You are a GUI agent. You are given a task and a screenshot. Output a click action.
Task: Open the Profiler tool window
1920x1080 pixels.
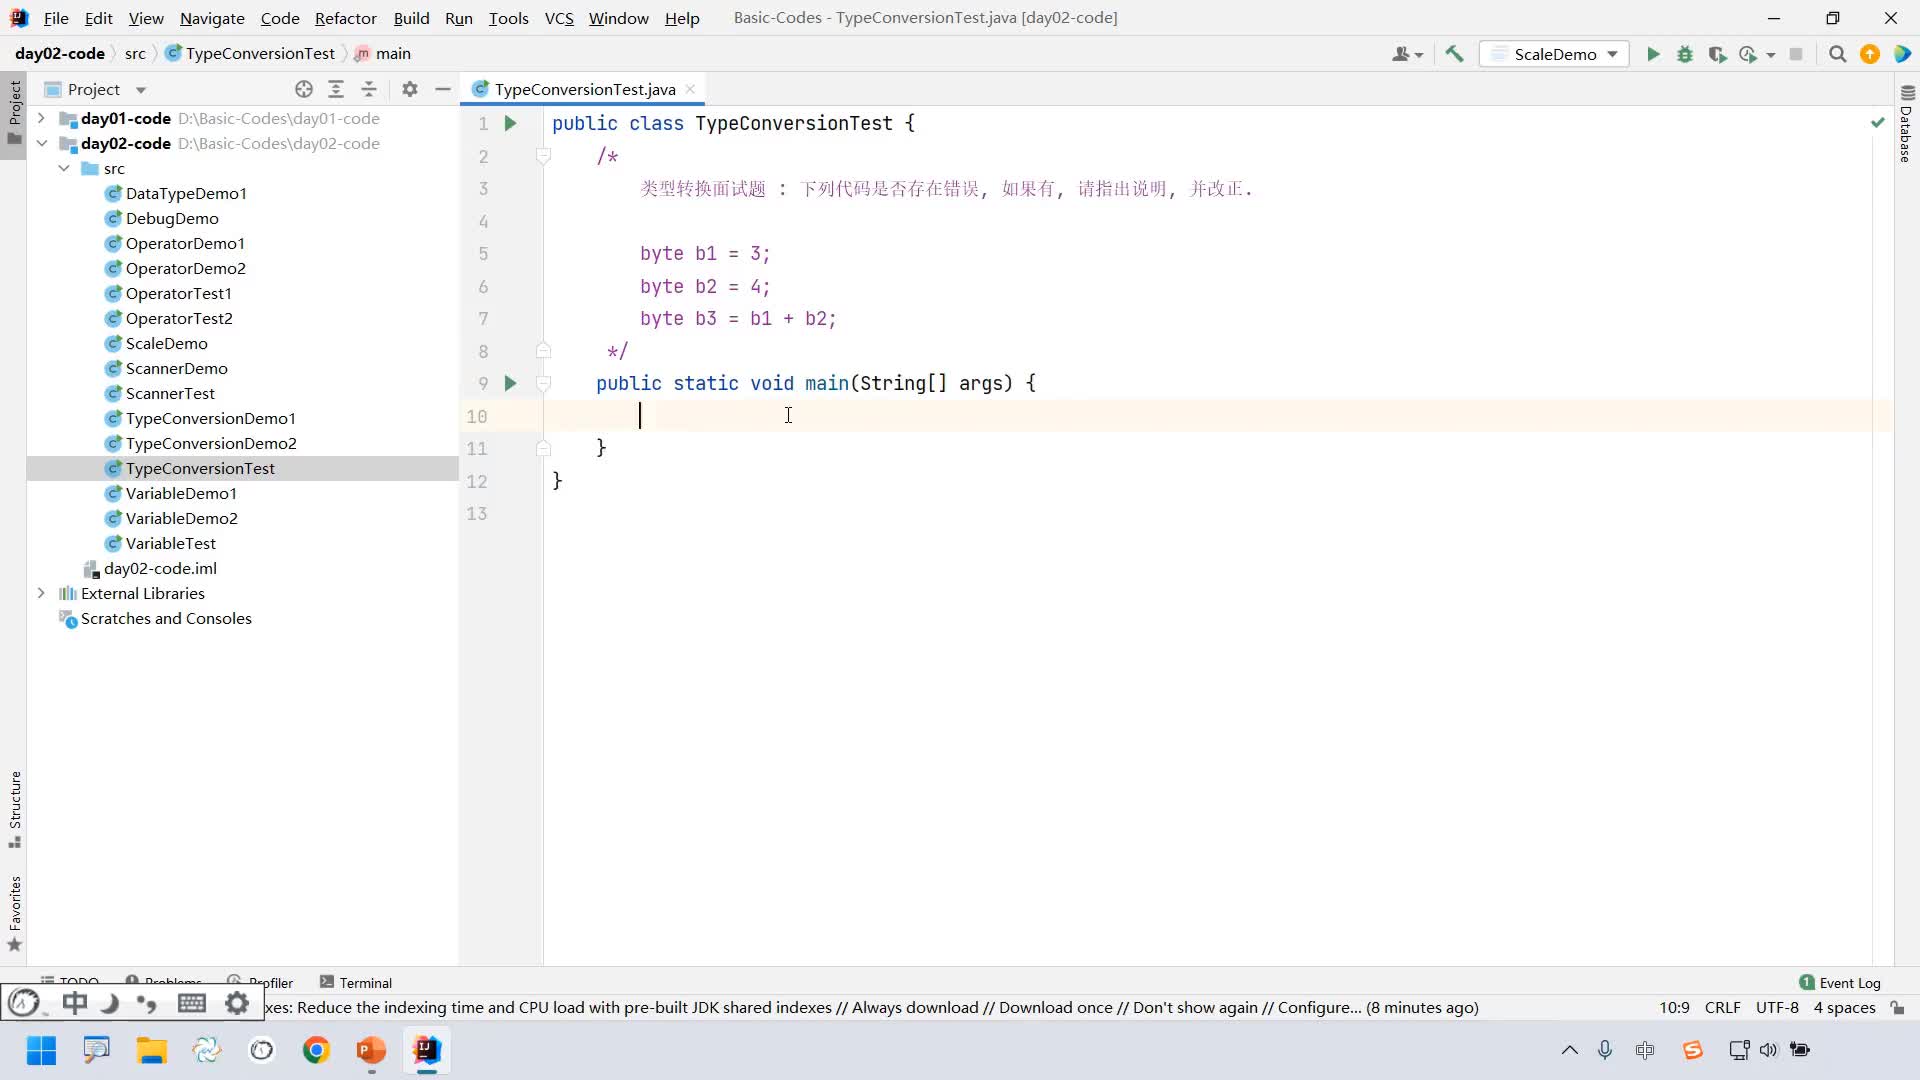(261, 982)
